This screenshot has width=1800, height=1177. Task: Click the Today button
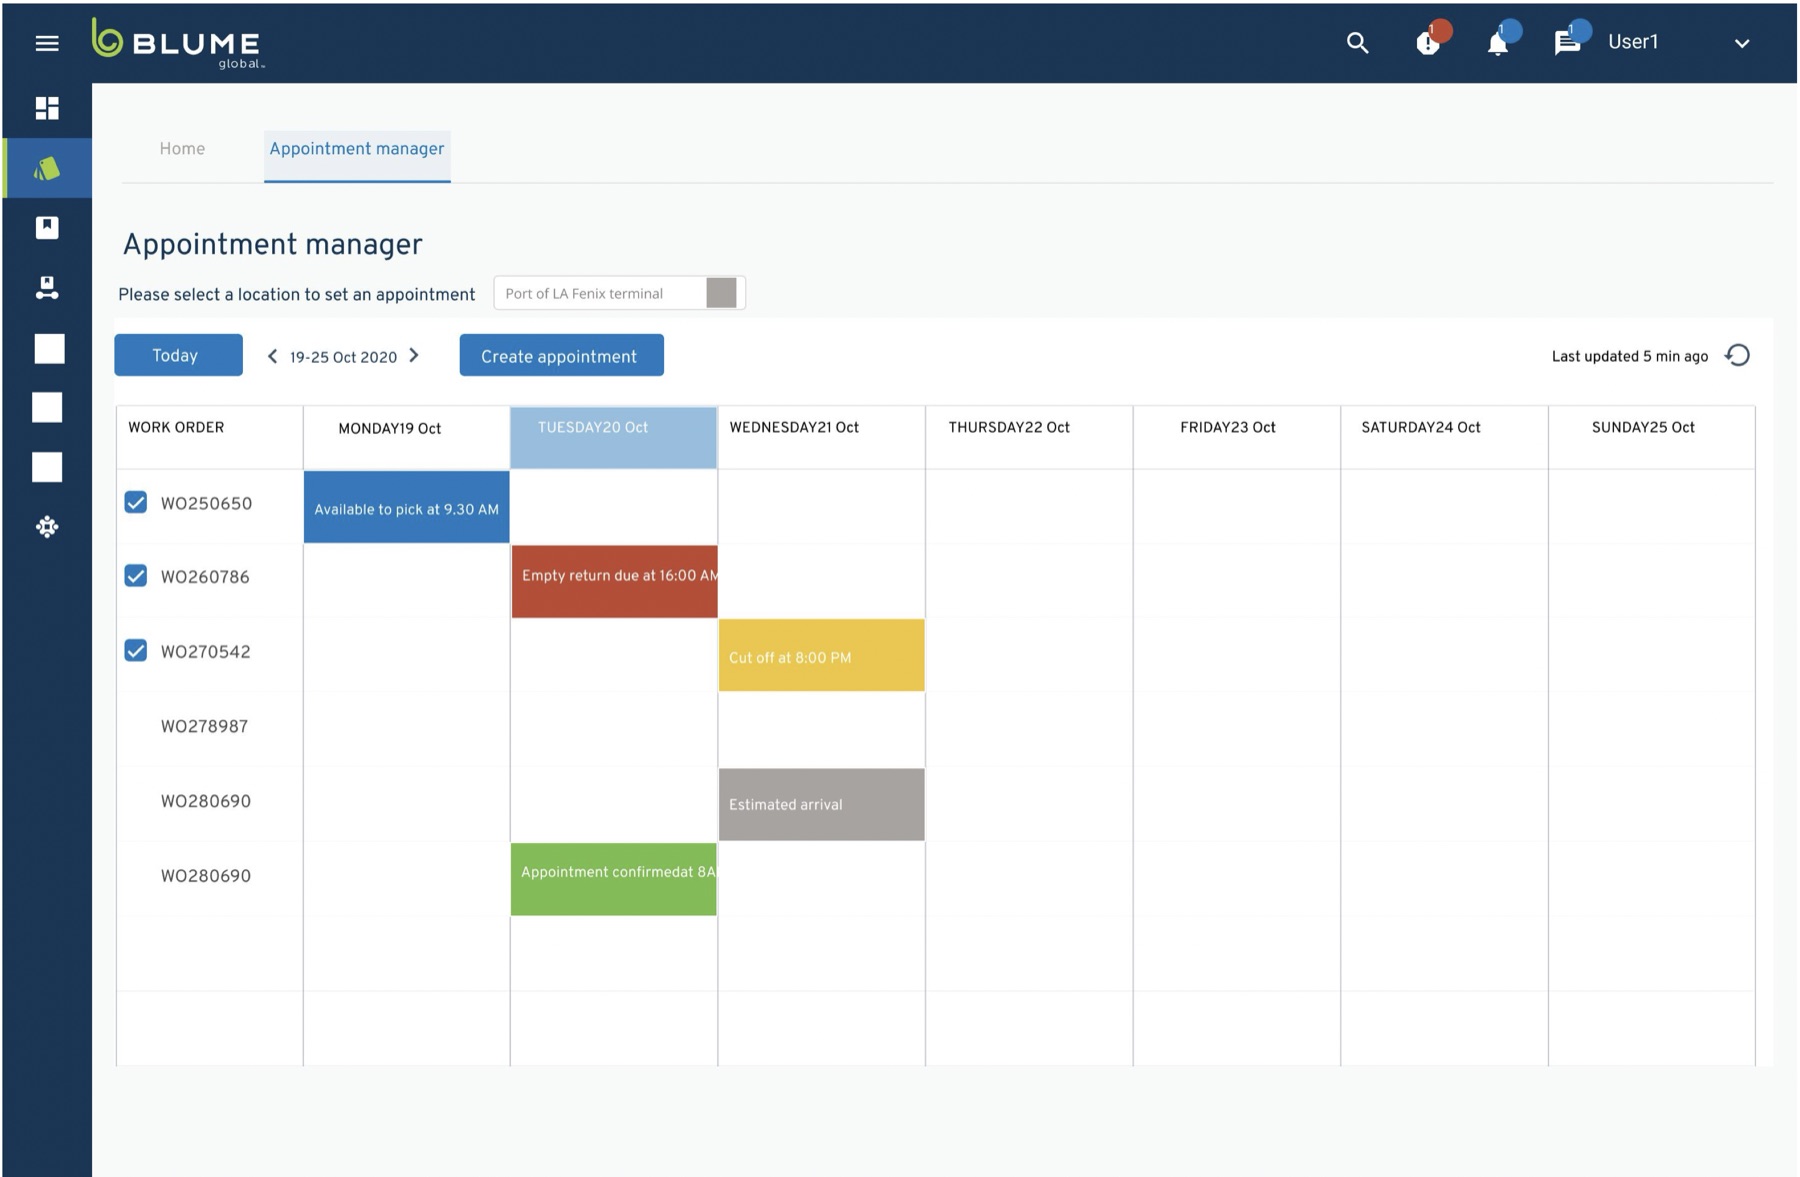(x=178, y=355)
